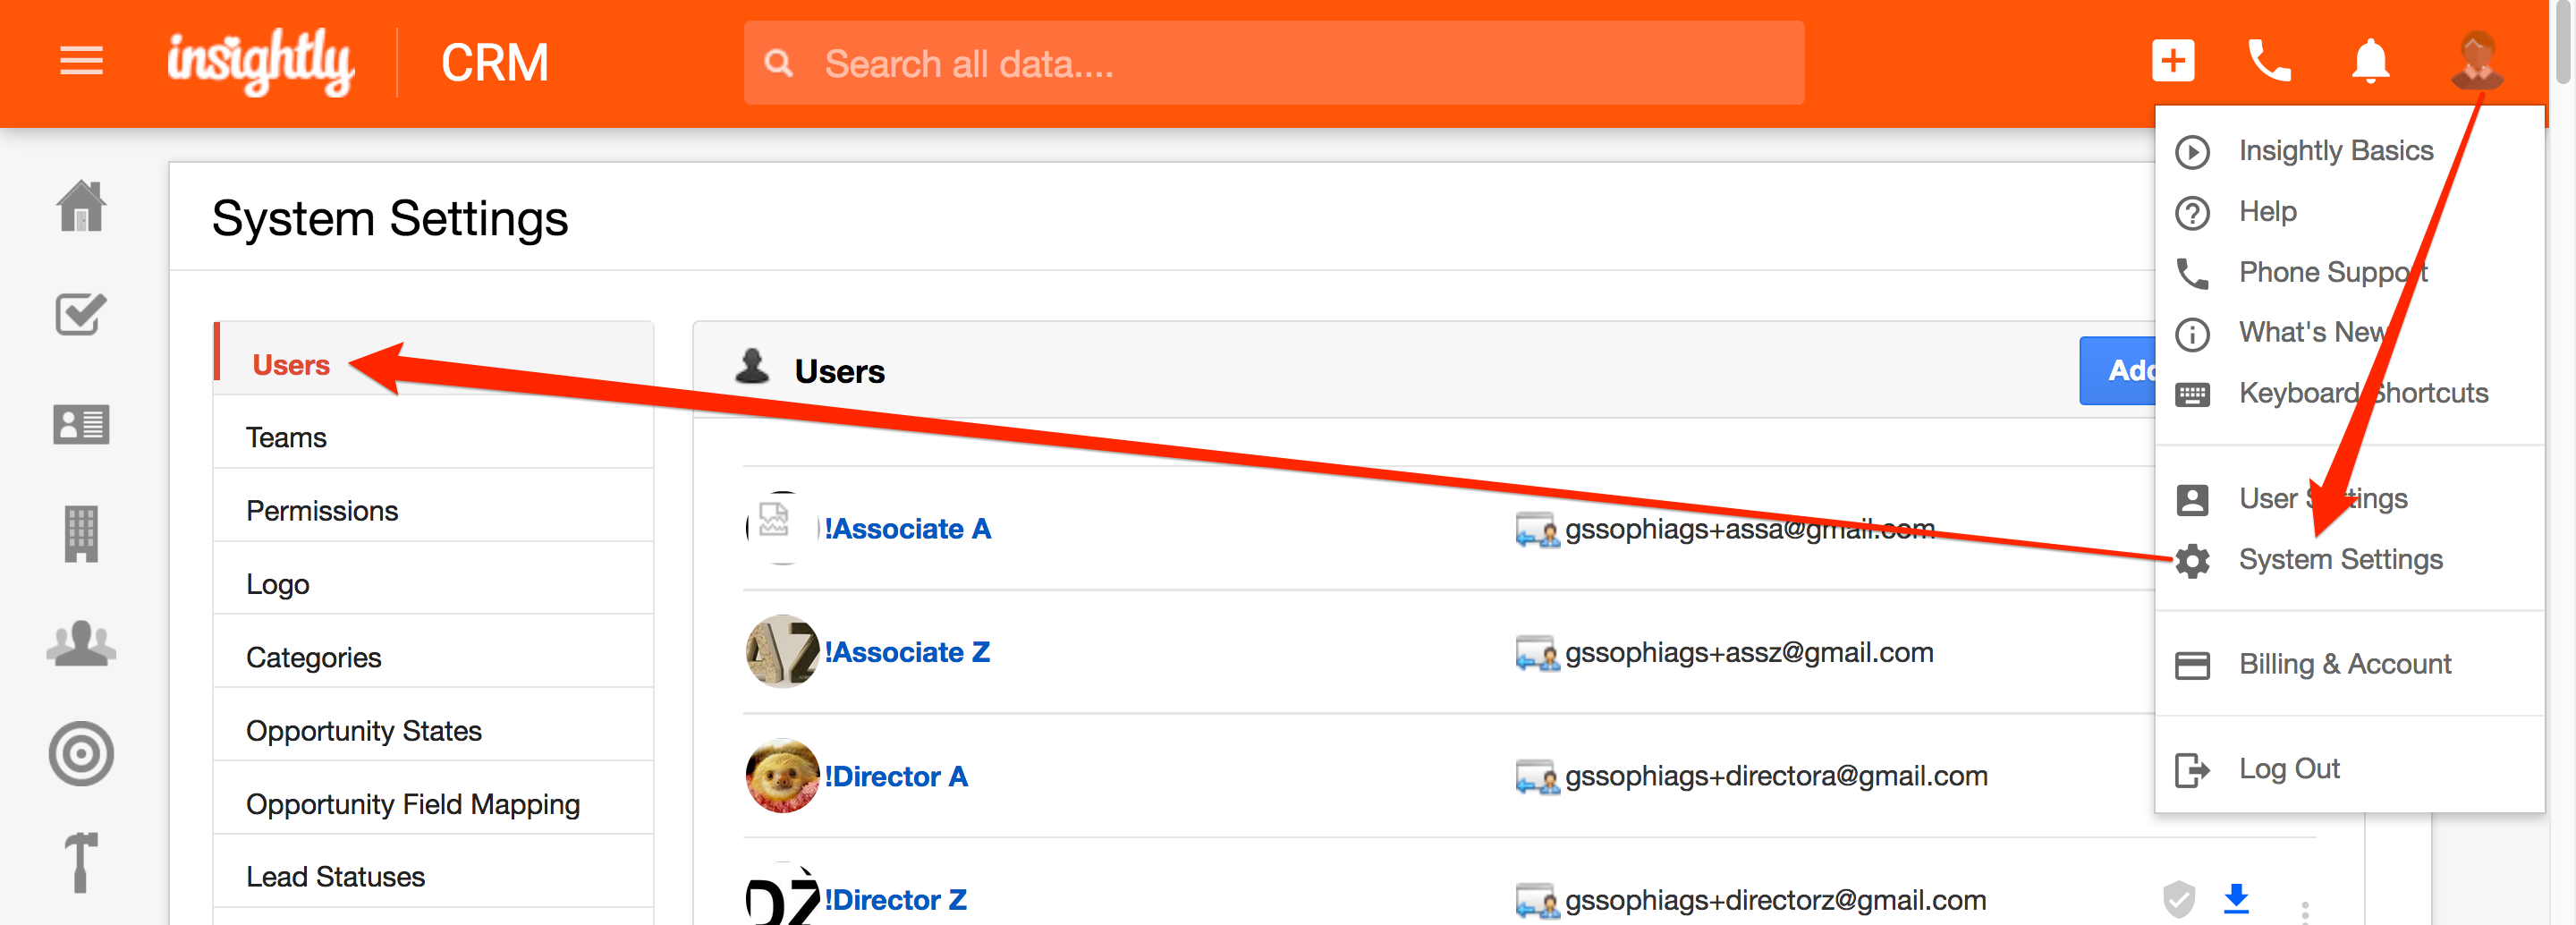Open Contacts from the sidebar card icon
The image size is (2576, 925).
click(81, 425)
